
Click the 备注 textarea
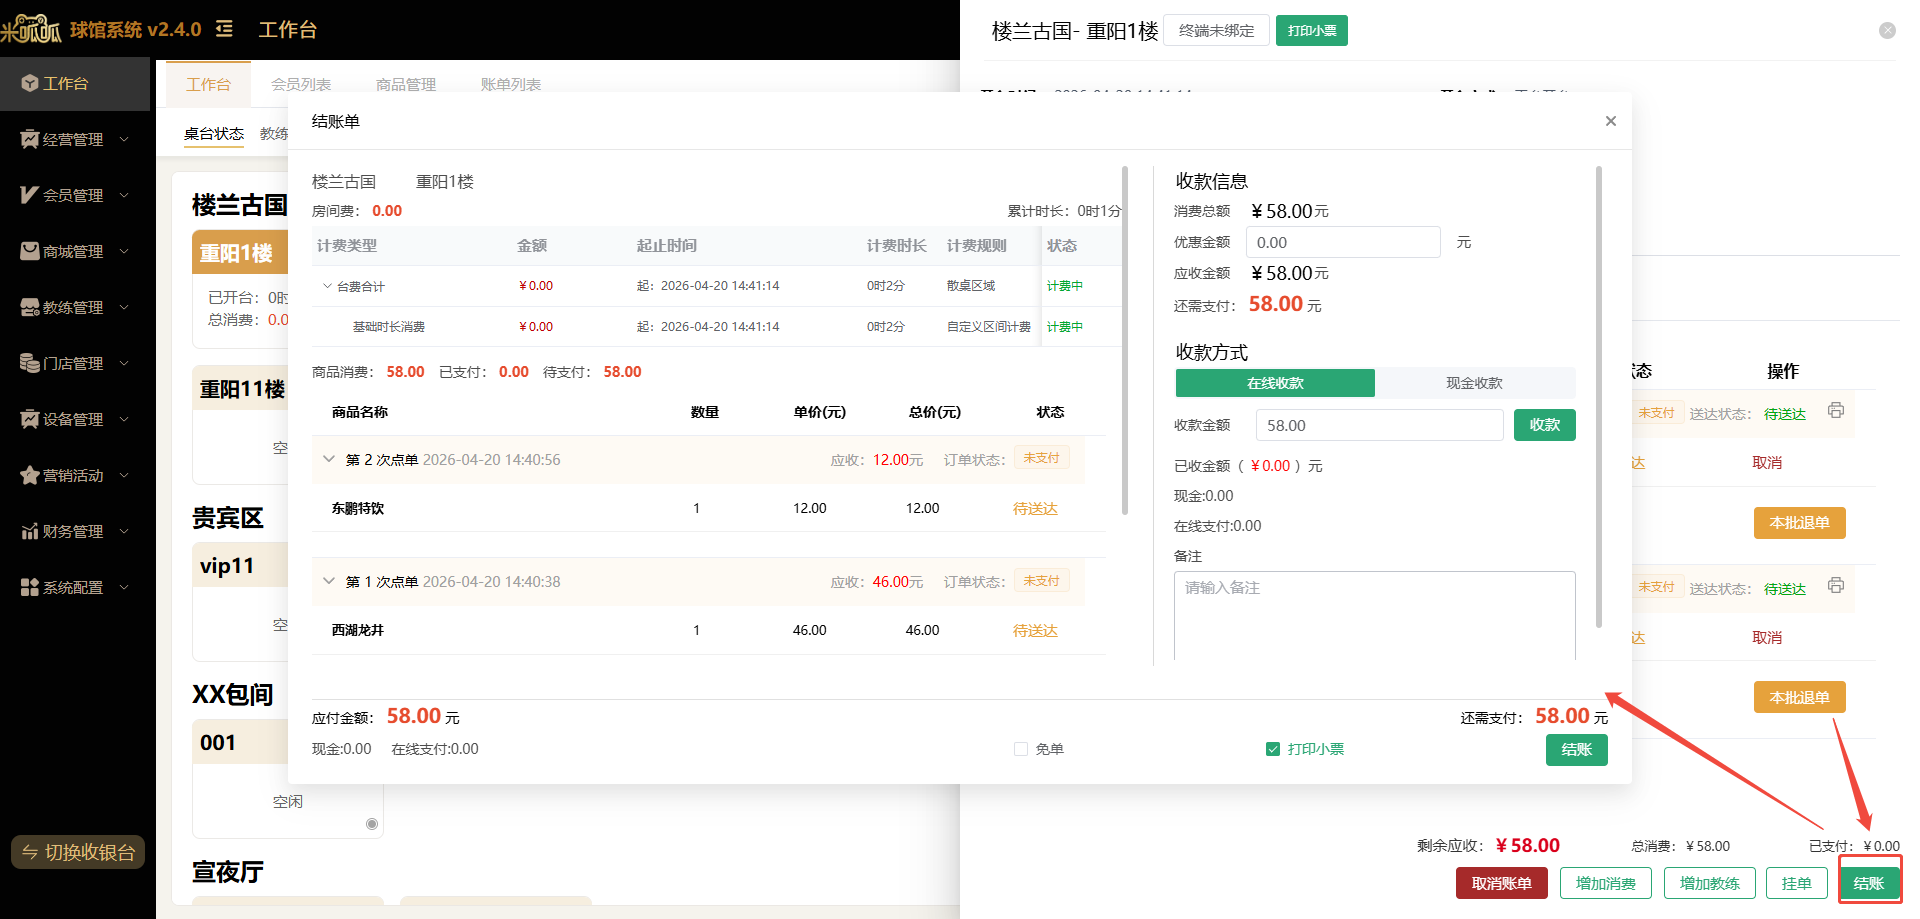pyautogui.click(x=1375, y=616)
